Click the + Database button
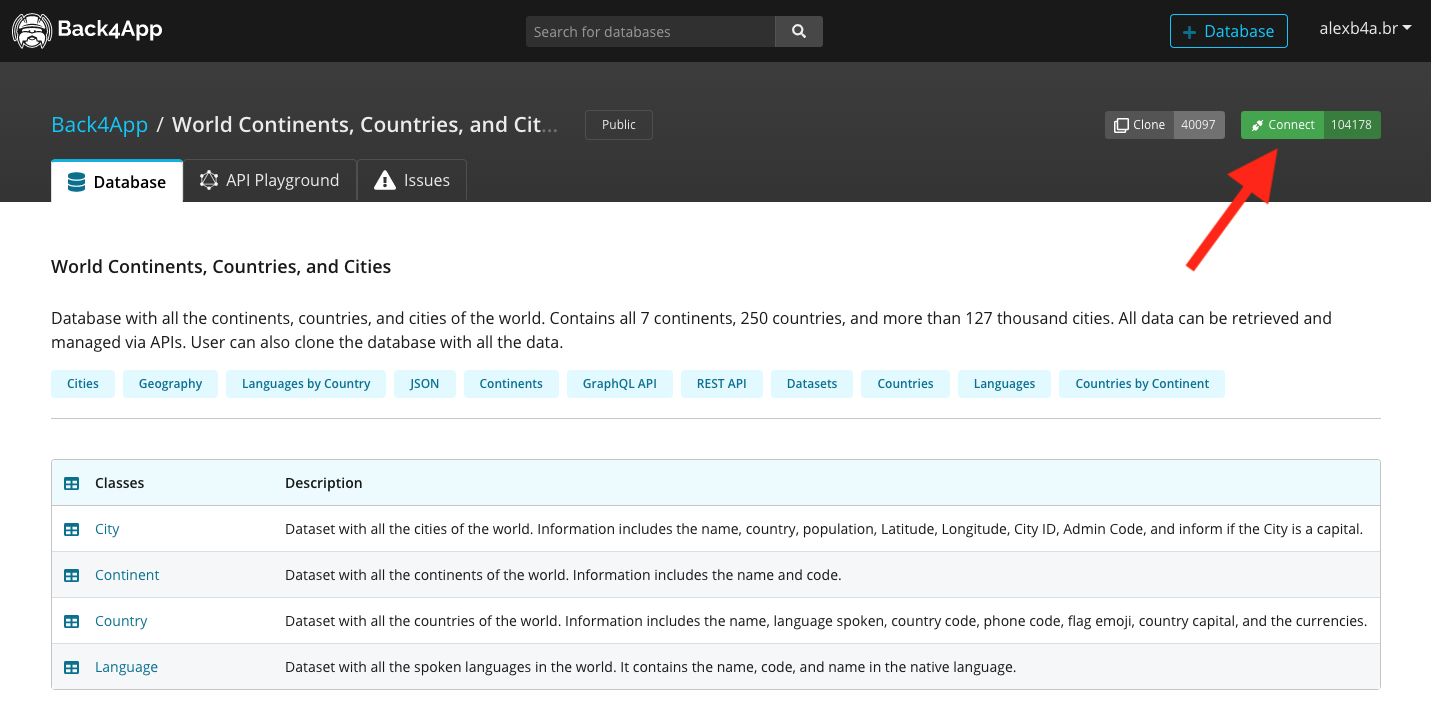The image size is (1431, 728). 1229,31
